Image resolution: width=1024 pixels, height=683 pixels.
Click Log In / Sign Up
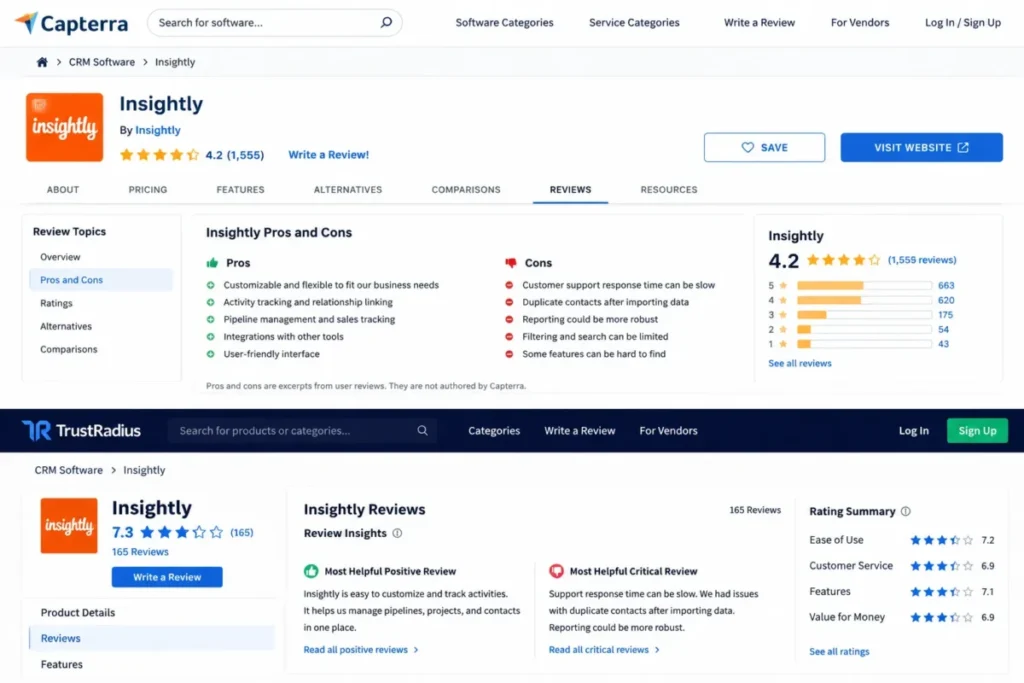963,23
